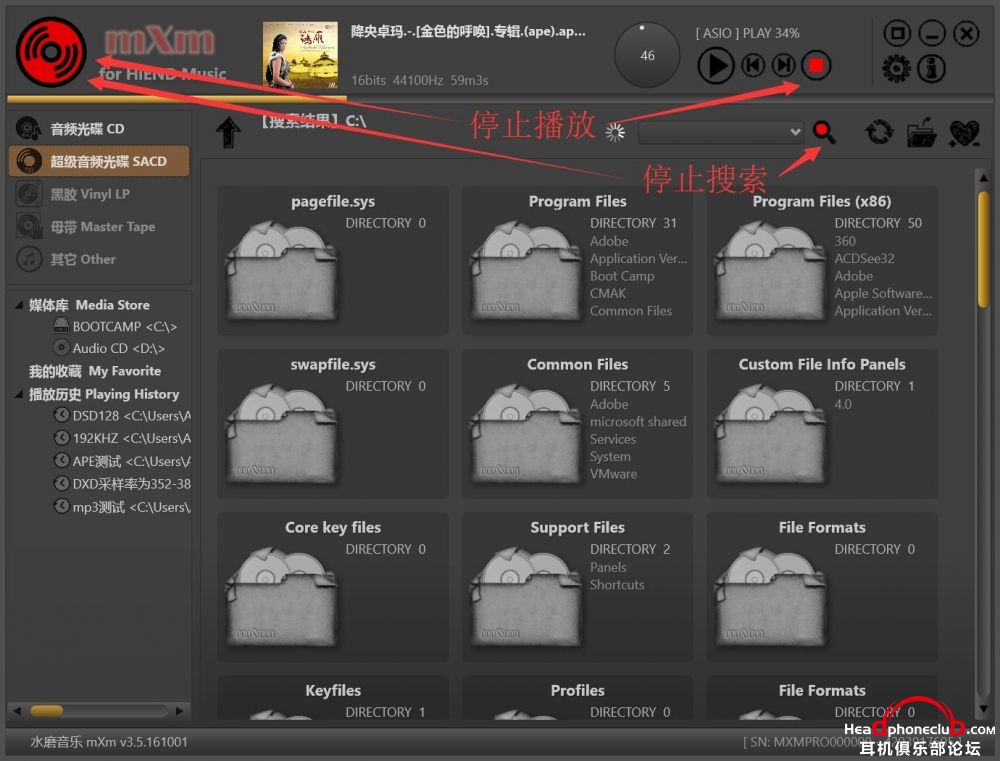Click the scroll up arrow of file list
Viewport: 1000px width, 761px height.
(x=983, y=178)
